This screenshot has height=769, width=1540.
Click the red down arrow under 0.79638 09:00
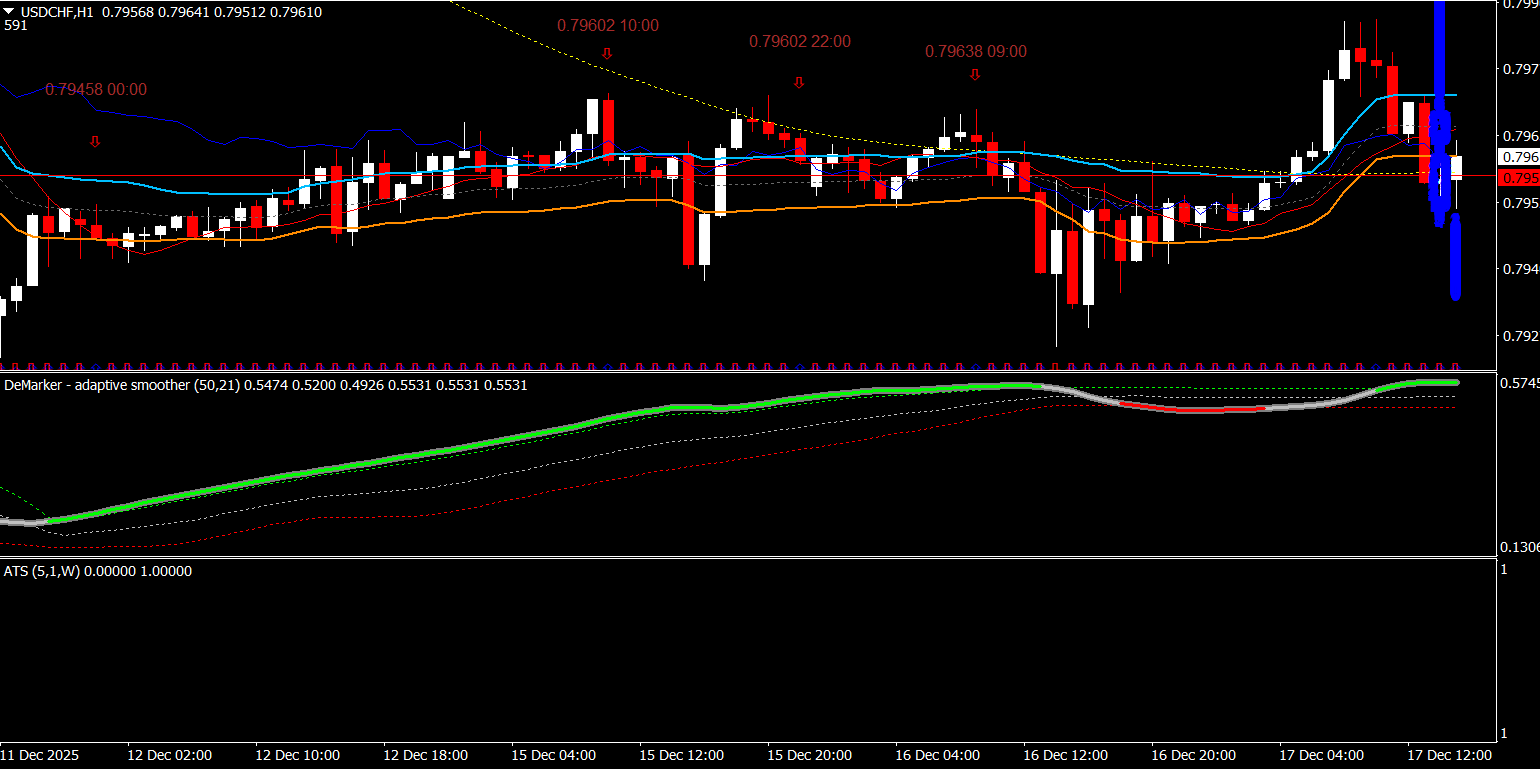(x=975, y=74)
